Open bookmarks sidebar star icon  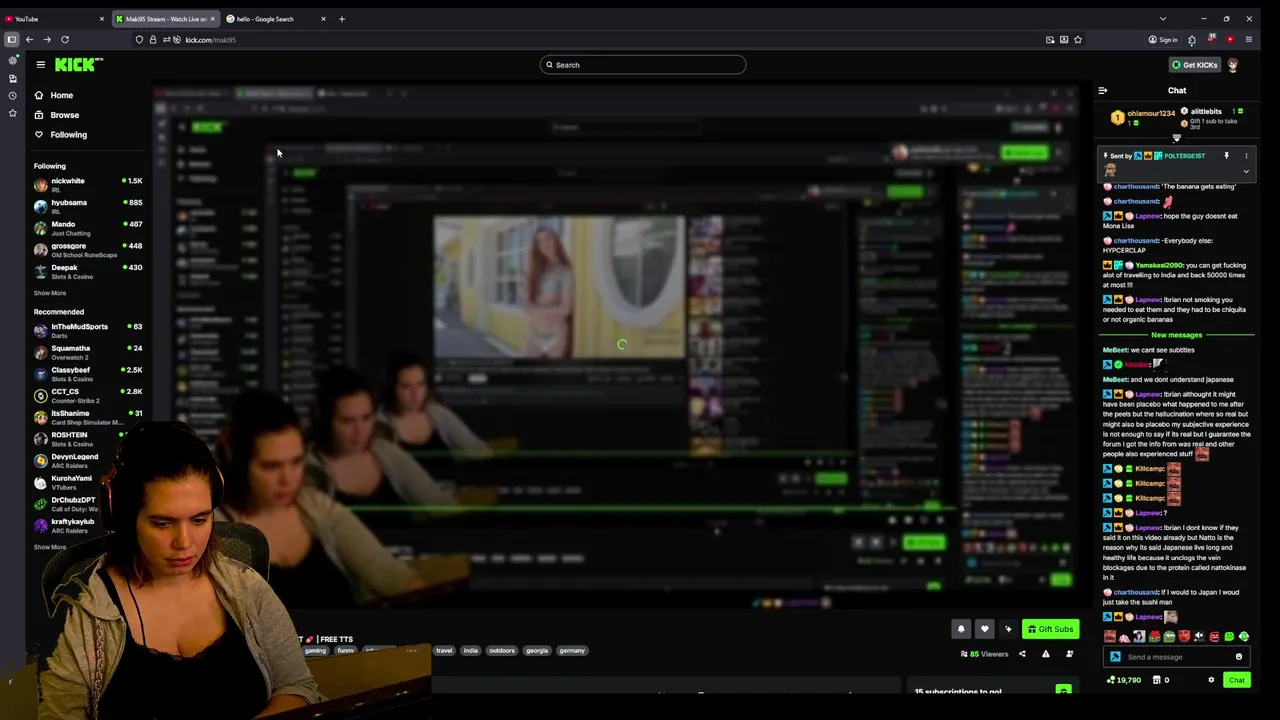12,113
